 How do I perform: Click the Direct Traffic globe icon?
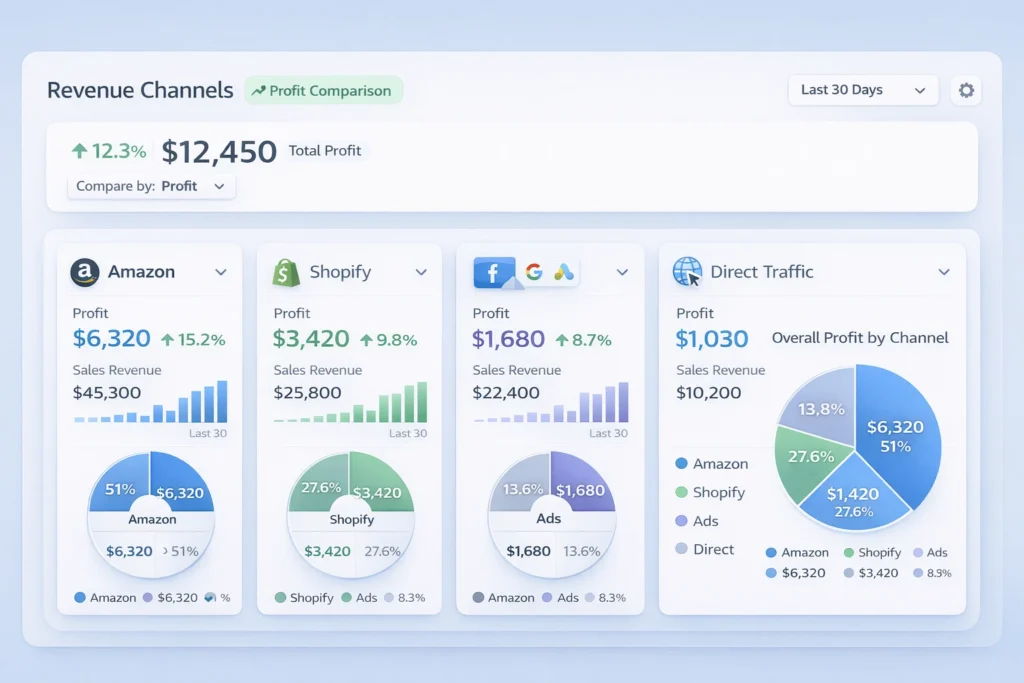pos(686,271)
